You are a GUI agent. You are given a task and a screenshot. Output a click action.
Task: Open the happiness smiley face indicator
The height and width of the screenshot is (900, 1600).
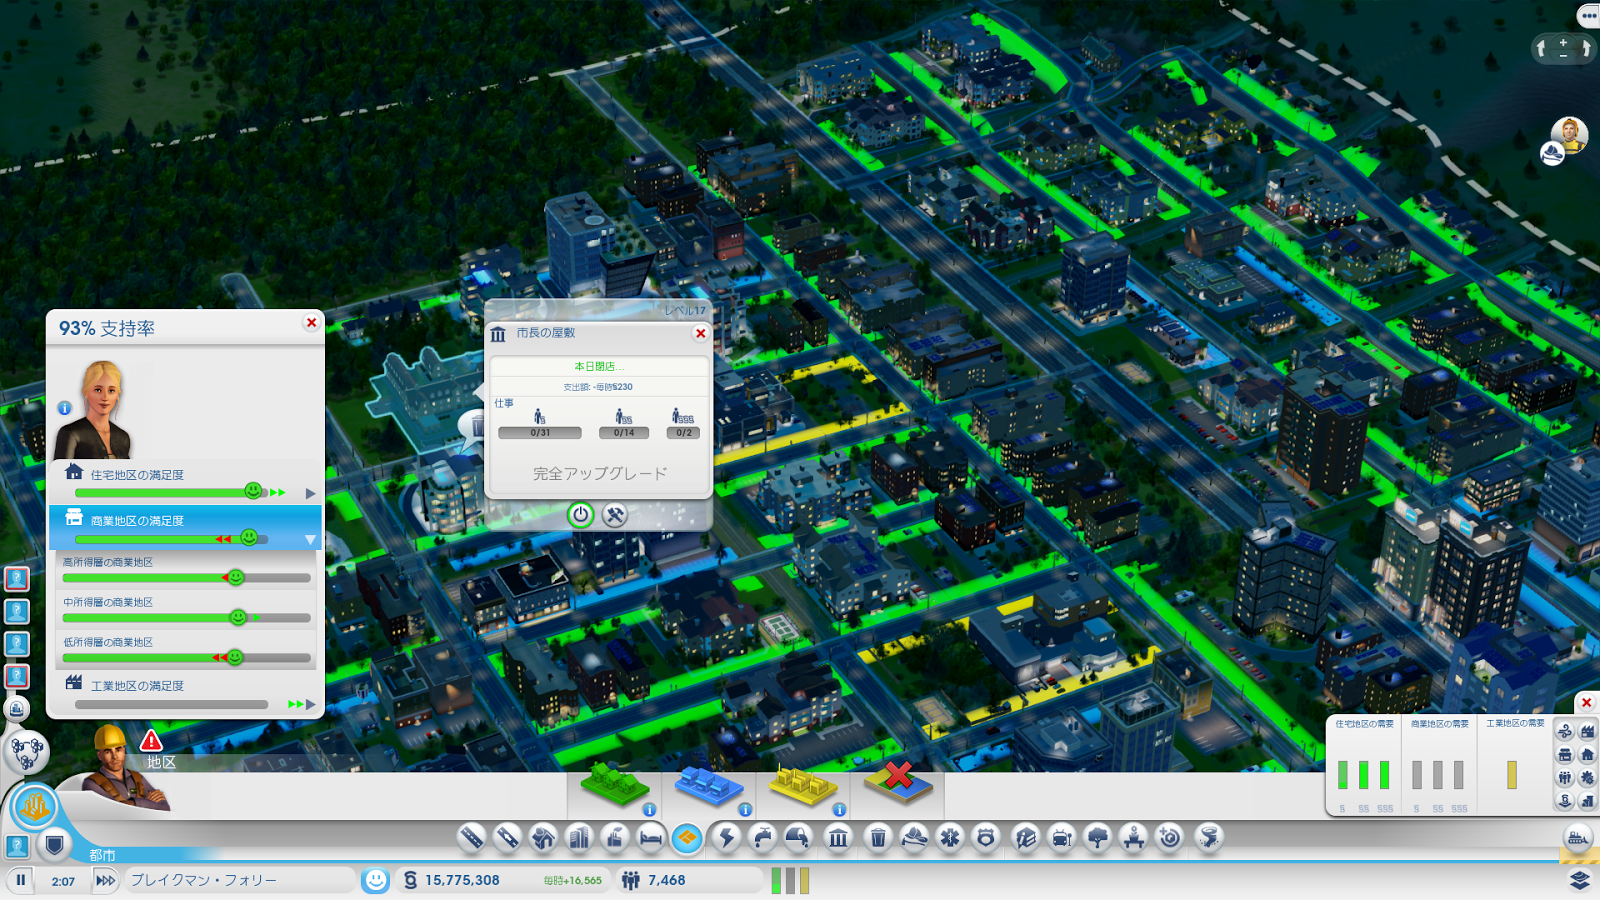coord(375,880)
